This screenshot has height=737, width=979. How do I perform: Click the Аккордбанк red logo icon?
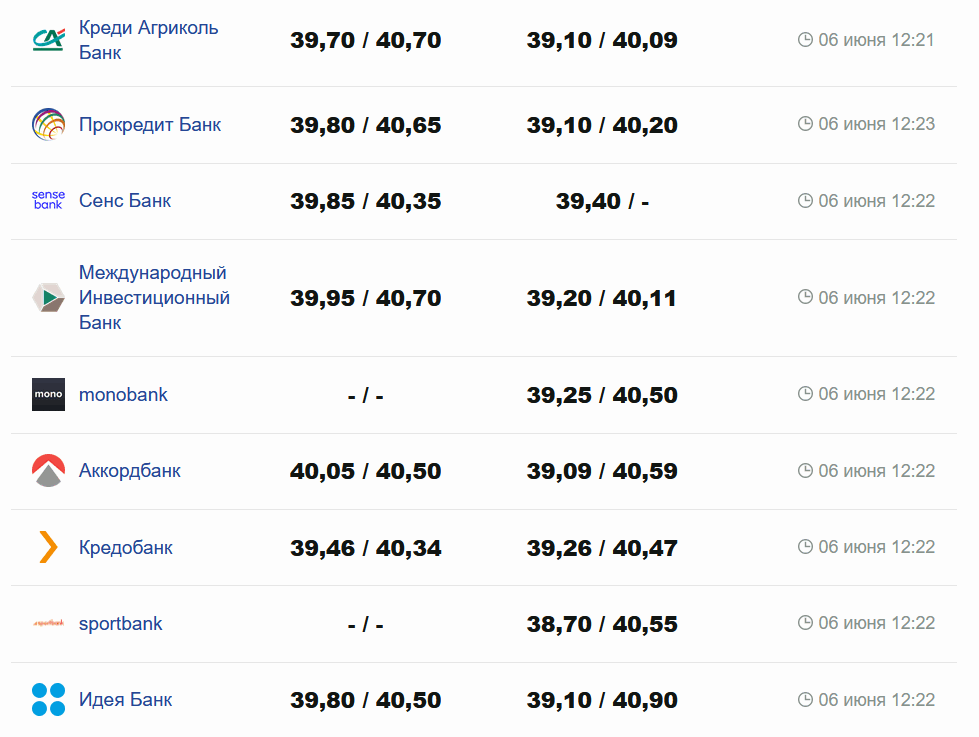pos(48,471)
